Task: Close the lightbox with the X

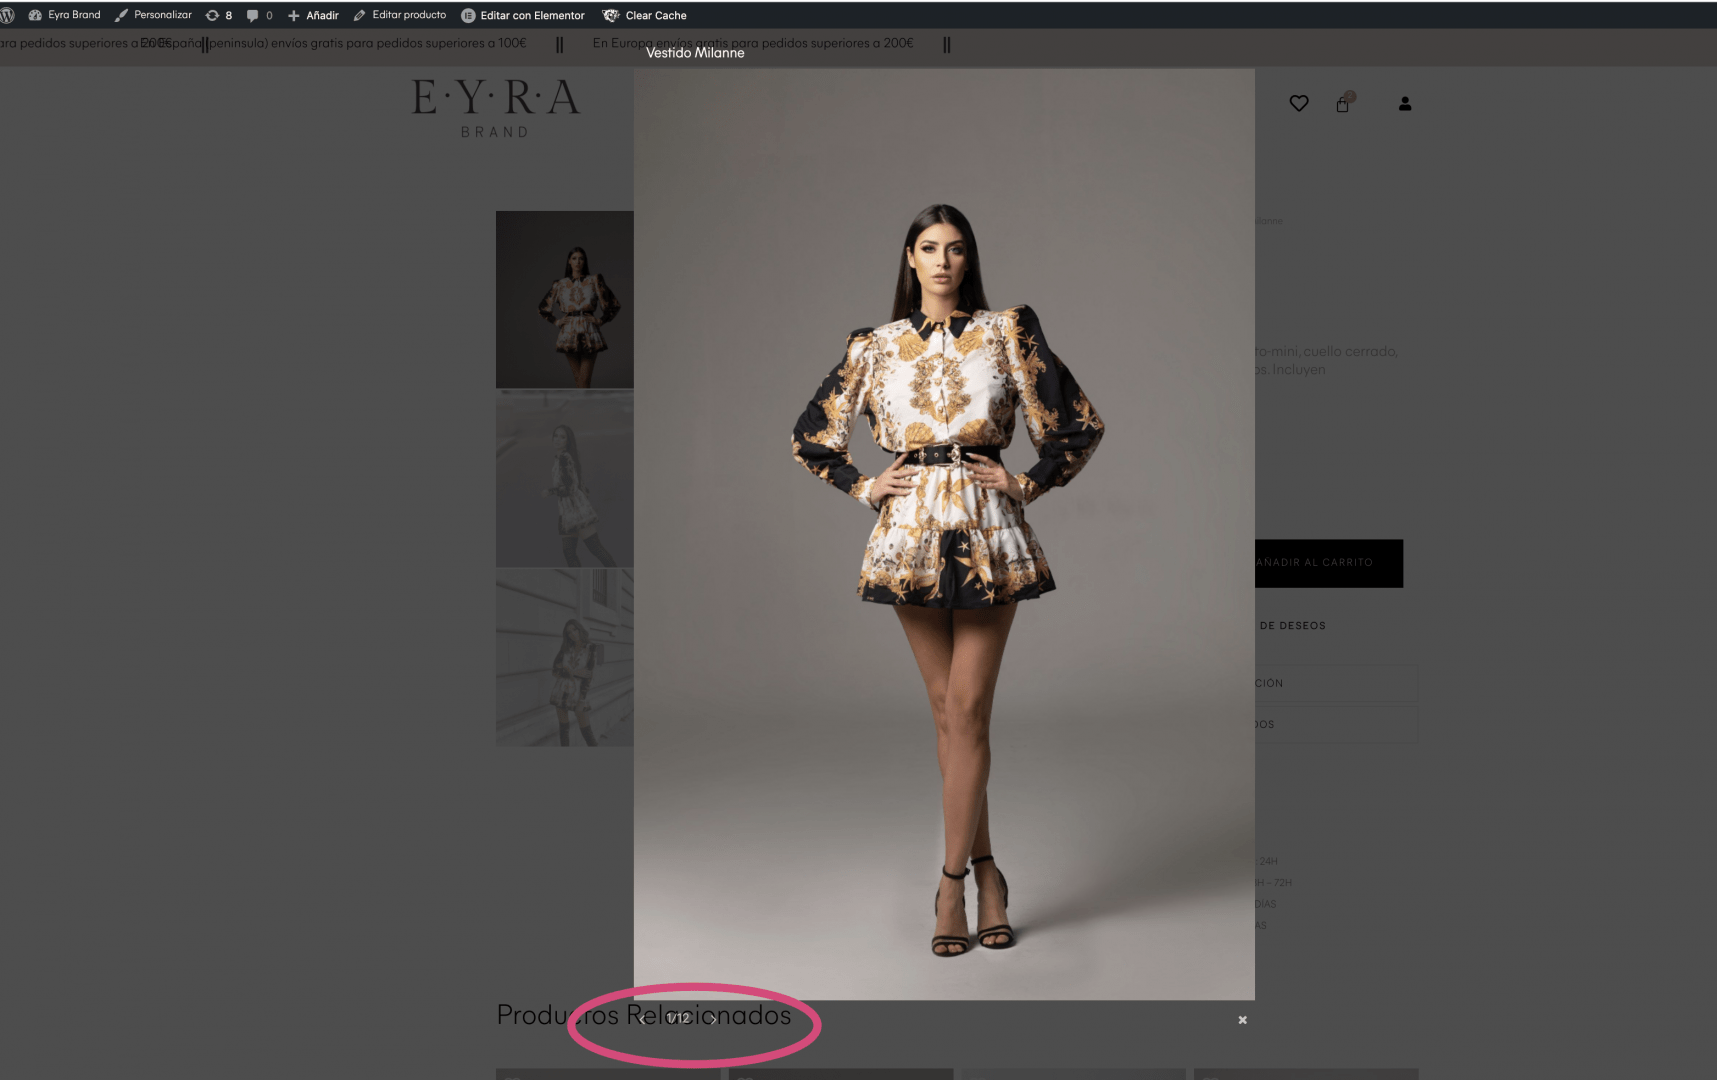Action: [1243, 1020]
